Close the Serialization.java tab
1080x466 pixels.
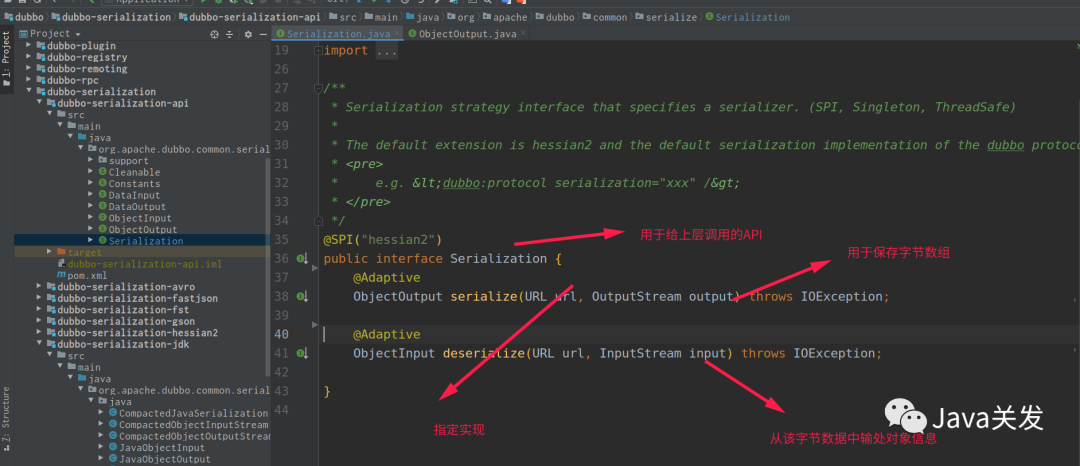(396, 33)
